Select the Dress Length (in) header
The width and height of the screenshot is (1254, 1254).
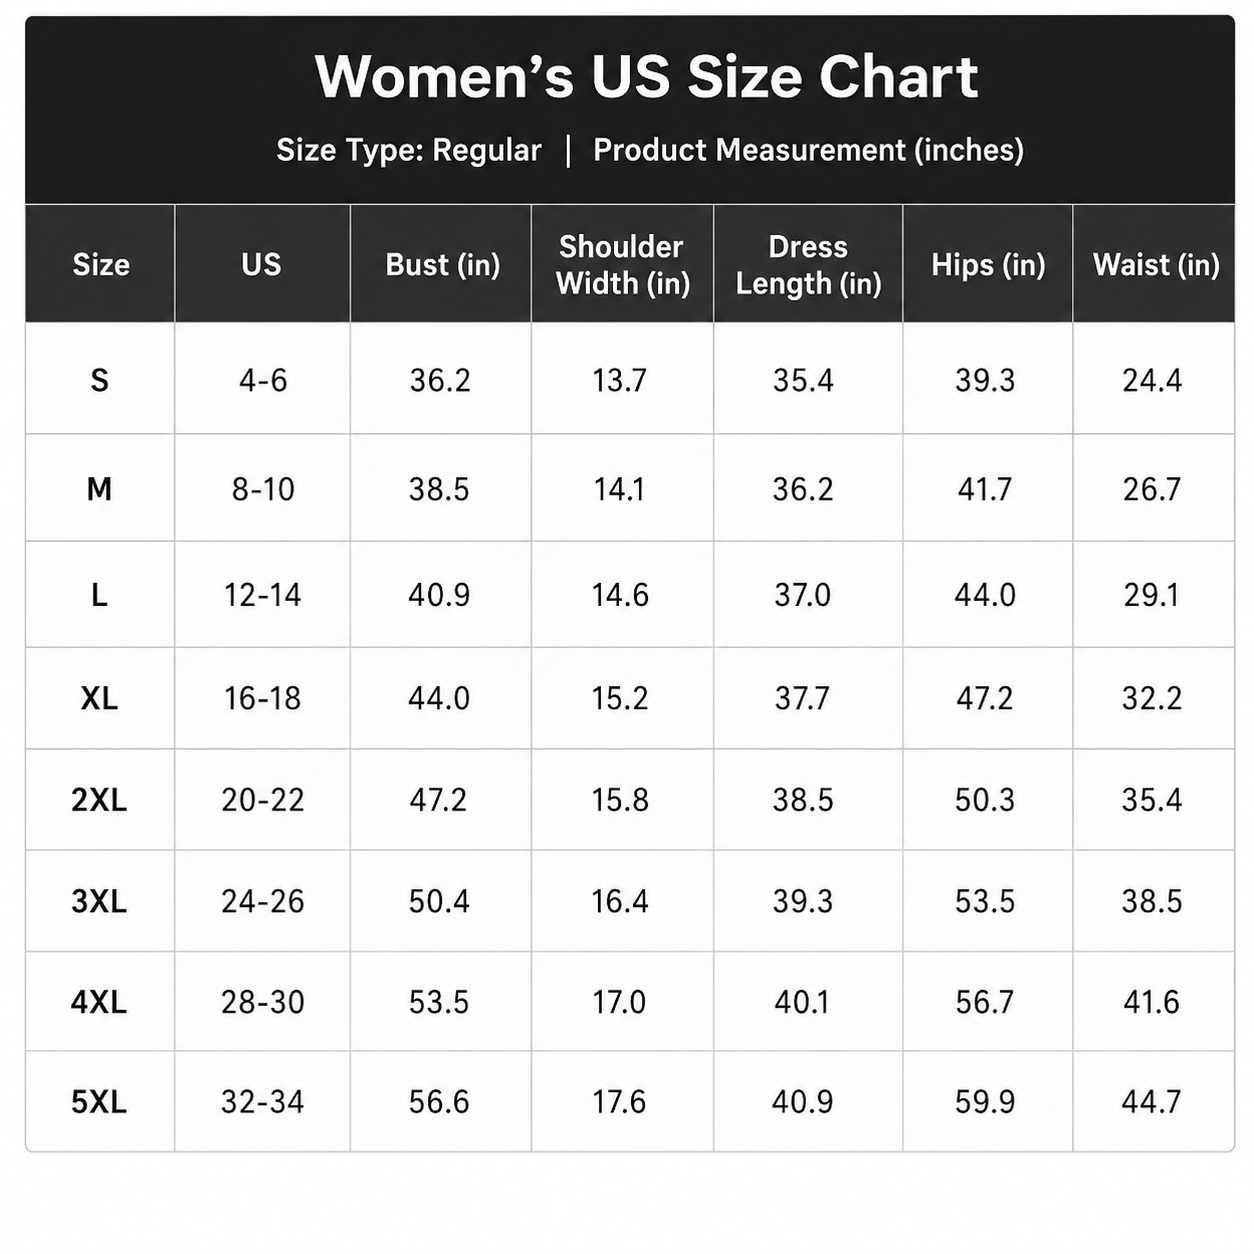[808, 265]
